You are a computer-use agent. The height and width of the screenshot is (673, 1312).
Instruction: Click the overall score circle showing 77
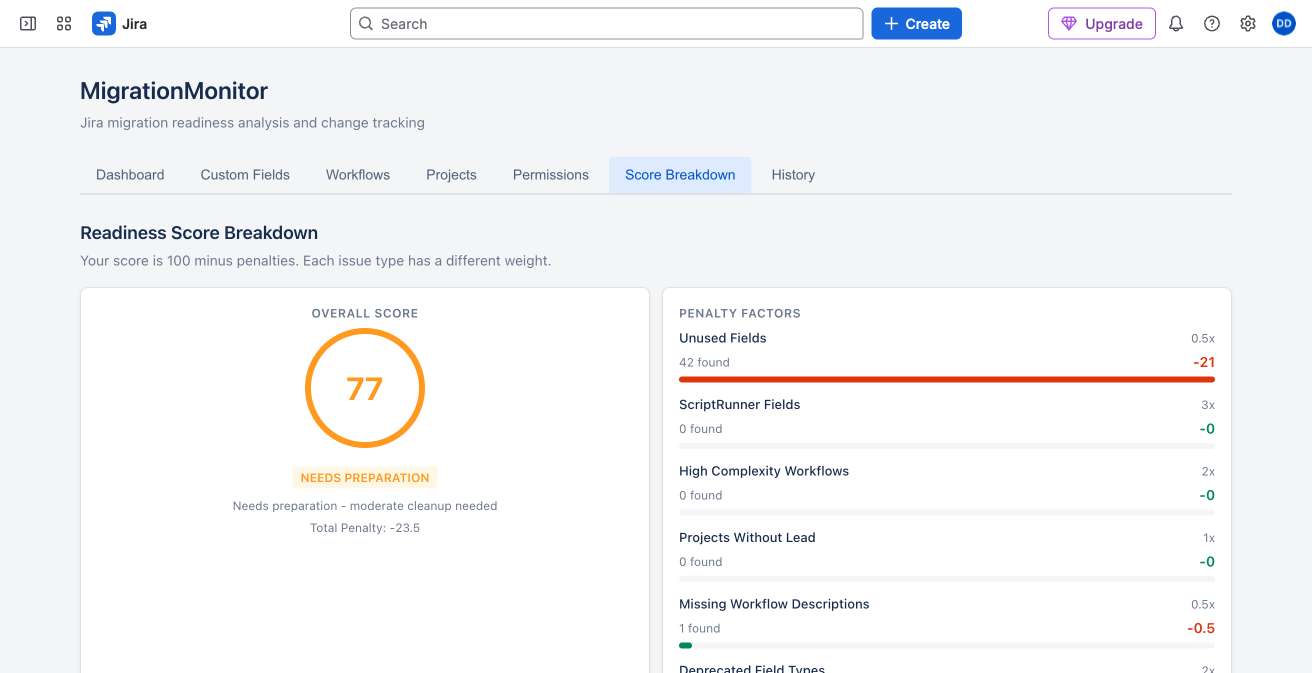pyautogui.click(x=365, y=388)
